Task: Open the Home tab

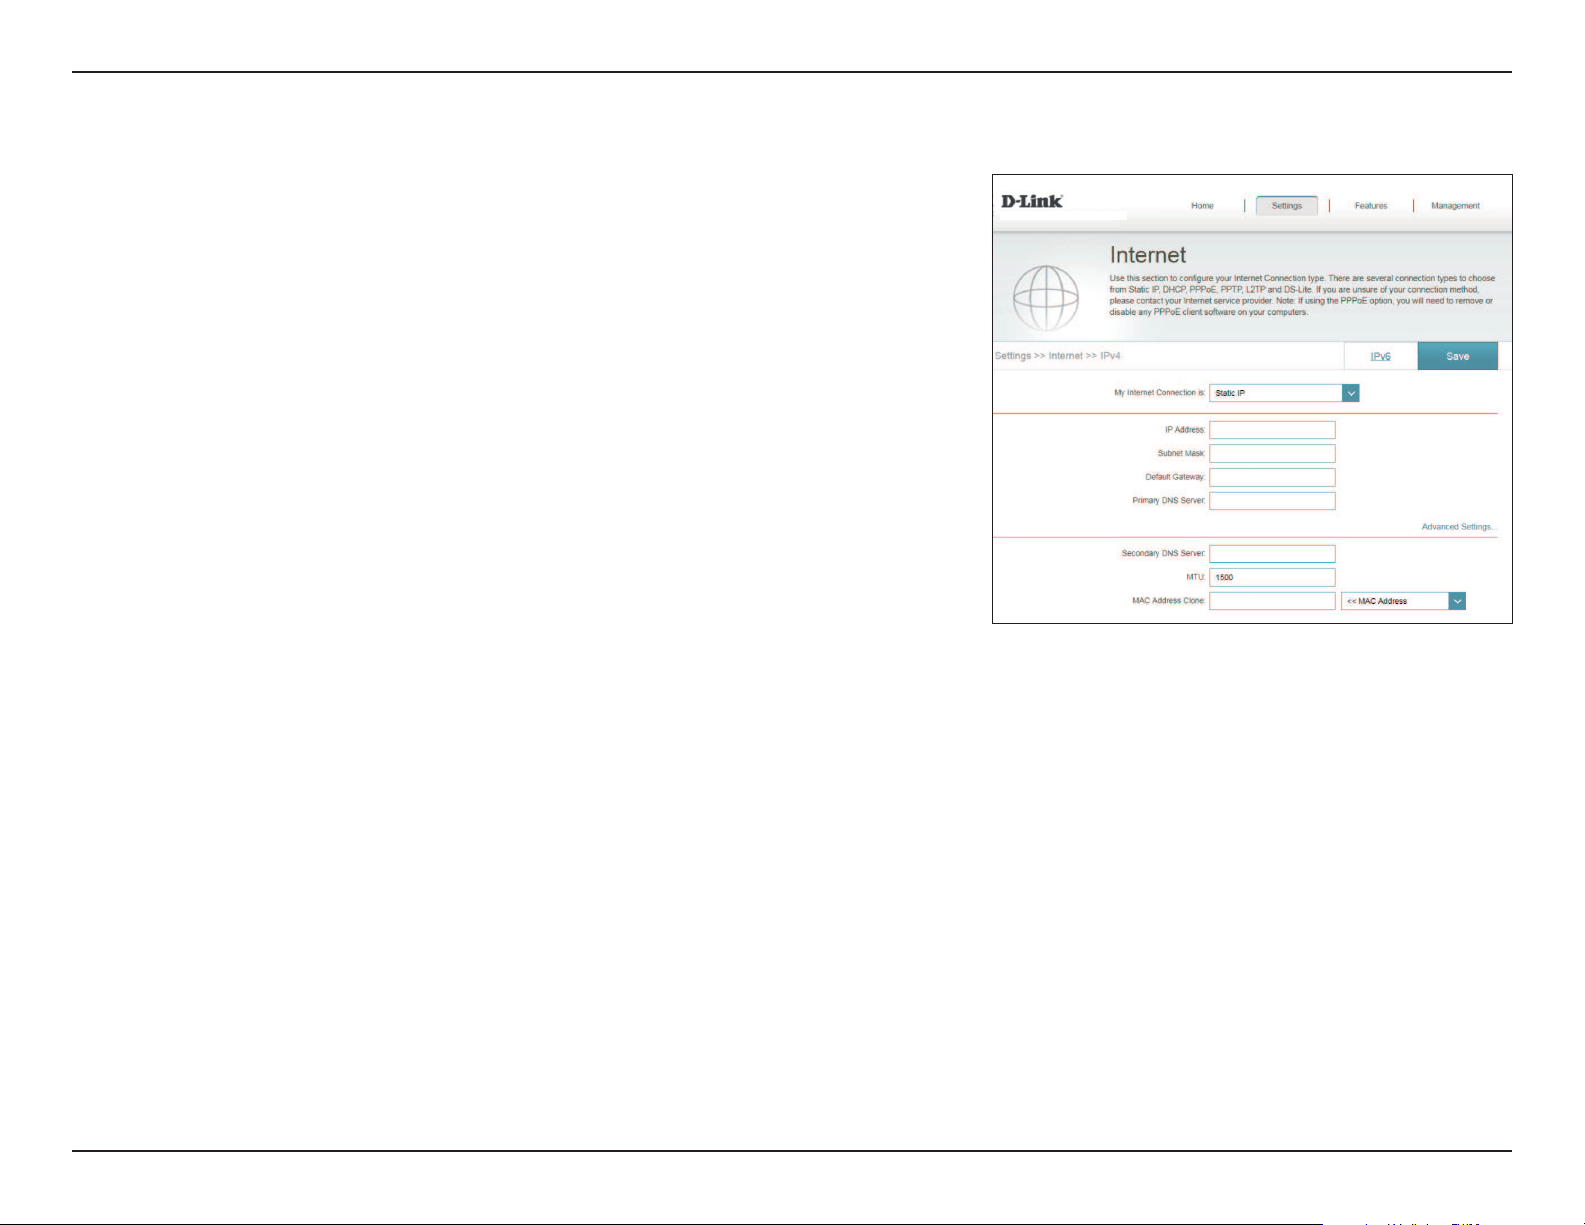Action: (1202, 206)
